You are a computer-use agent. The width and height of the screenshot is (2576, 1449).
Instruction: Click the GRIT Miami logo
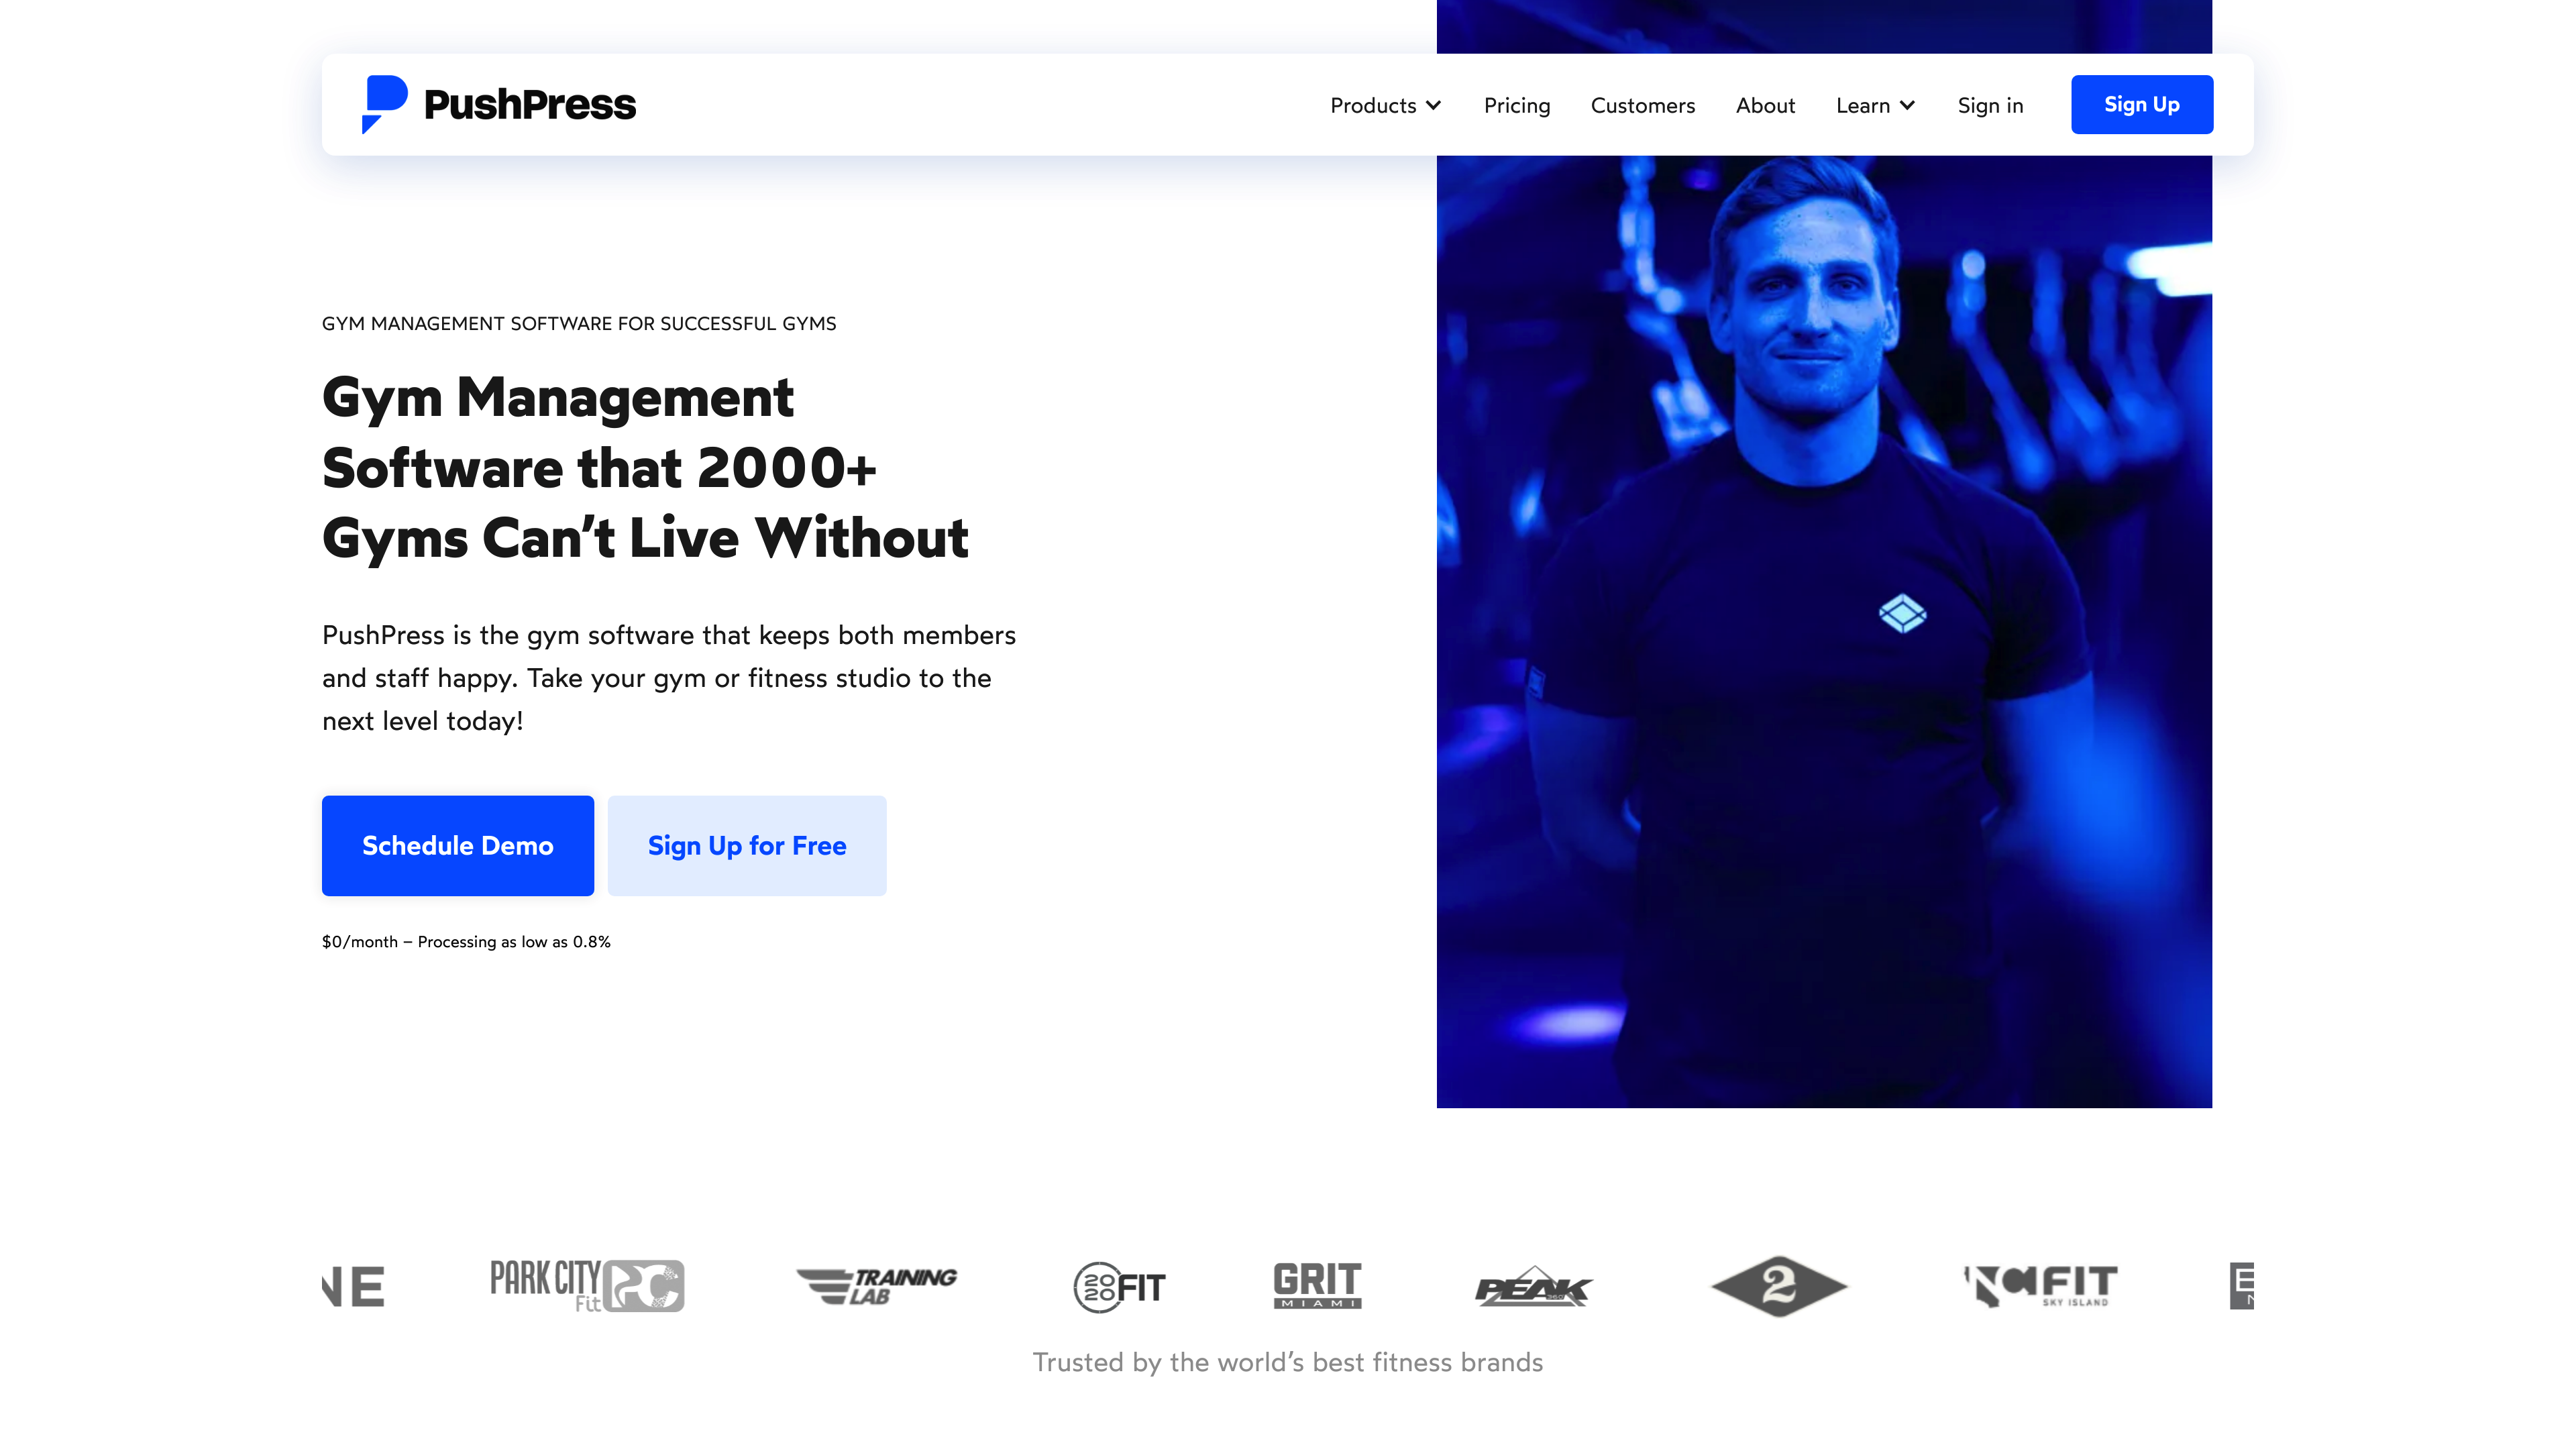coord(1317,1285)
